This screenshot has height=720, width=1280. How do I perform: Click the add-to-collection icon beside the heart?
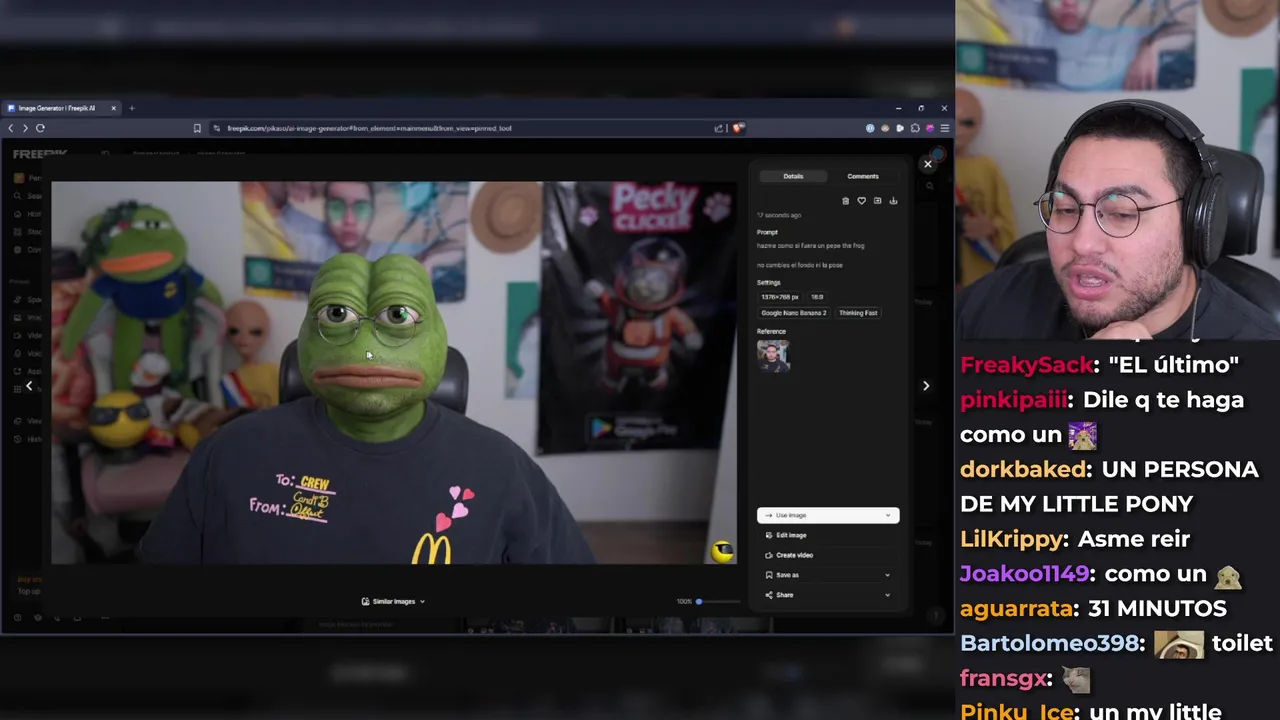(x=877, y=201)
